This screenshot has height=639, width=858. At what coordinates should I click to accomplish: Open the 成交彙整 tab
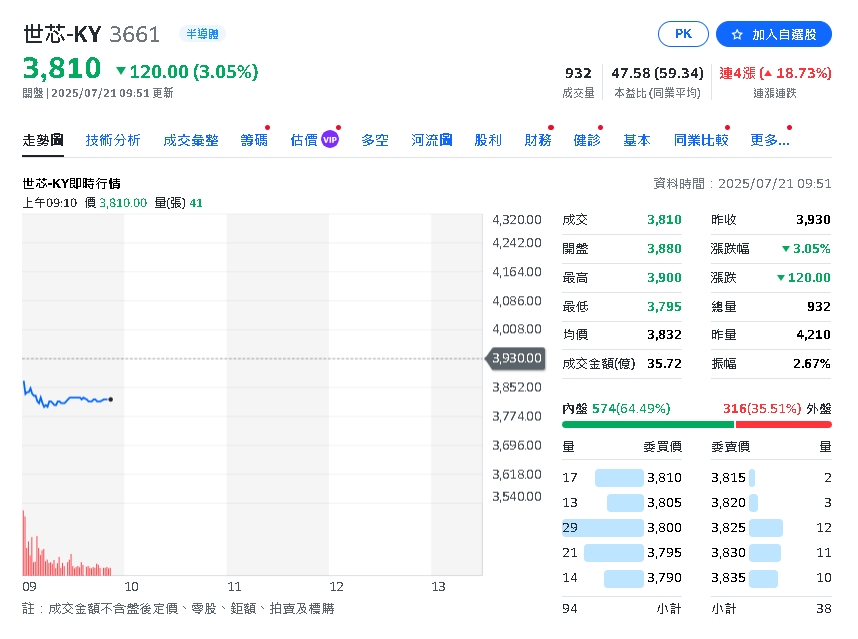click(190, 140)
